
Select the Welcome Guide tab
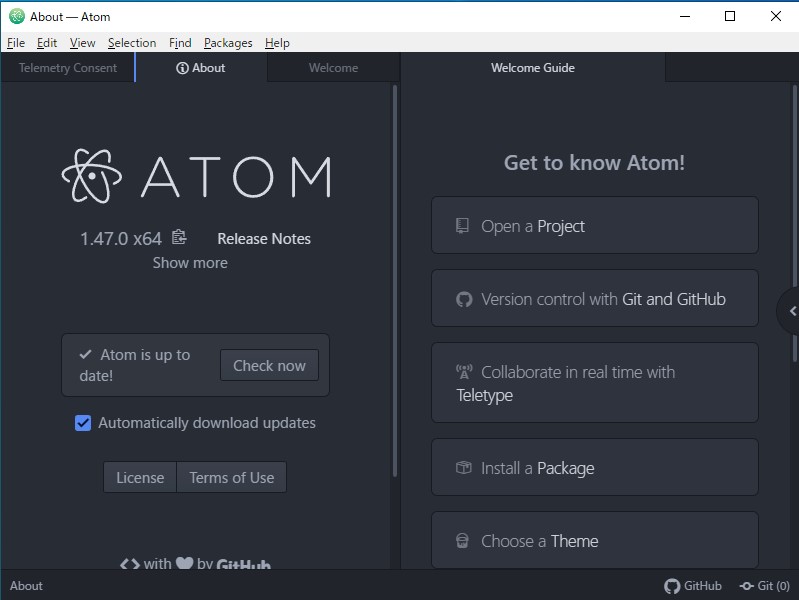(533, 68)
